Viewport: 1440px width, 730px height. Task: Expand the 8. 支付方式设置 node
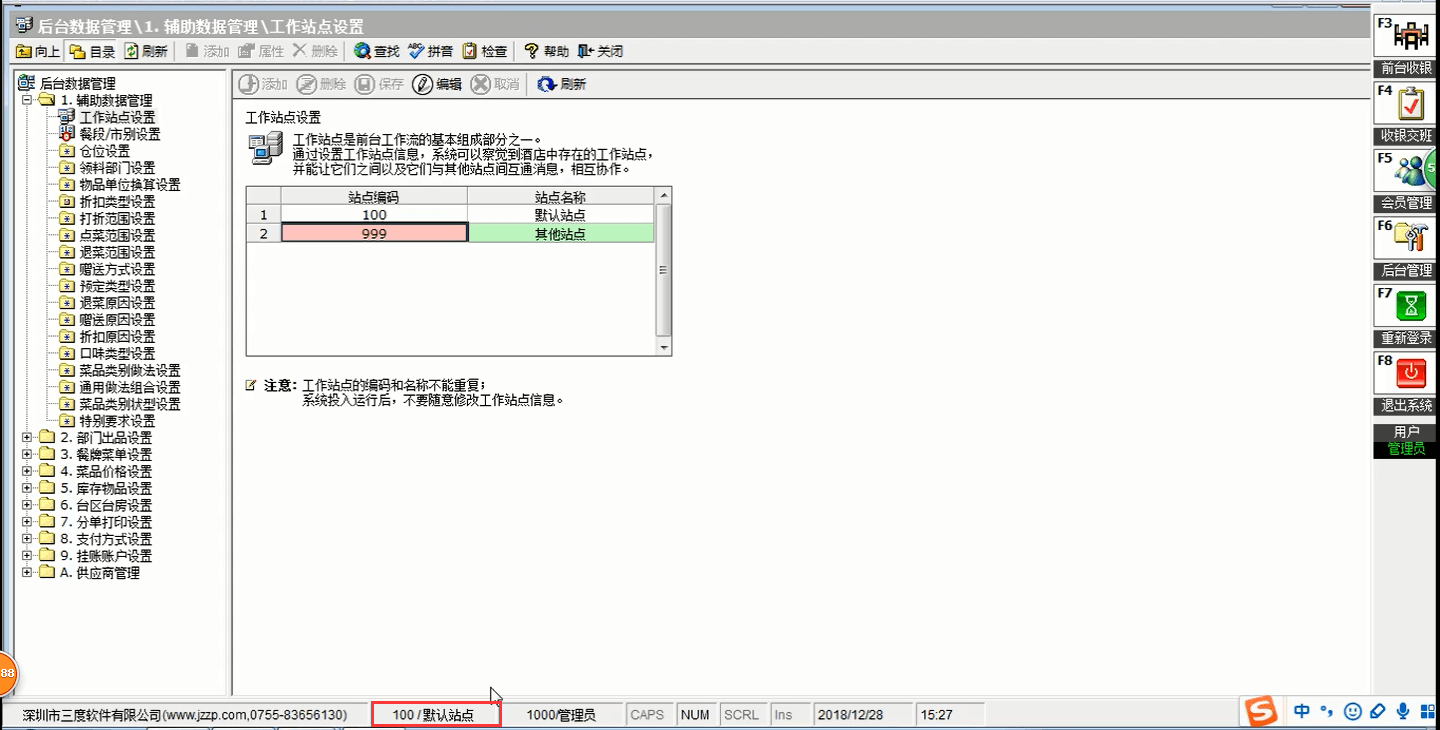[27, 539]
